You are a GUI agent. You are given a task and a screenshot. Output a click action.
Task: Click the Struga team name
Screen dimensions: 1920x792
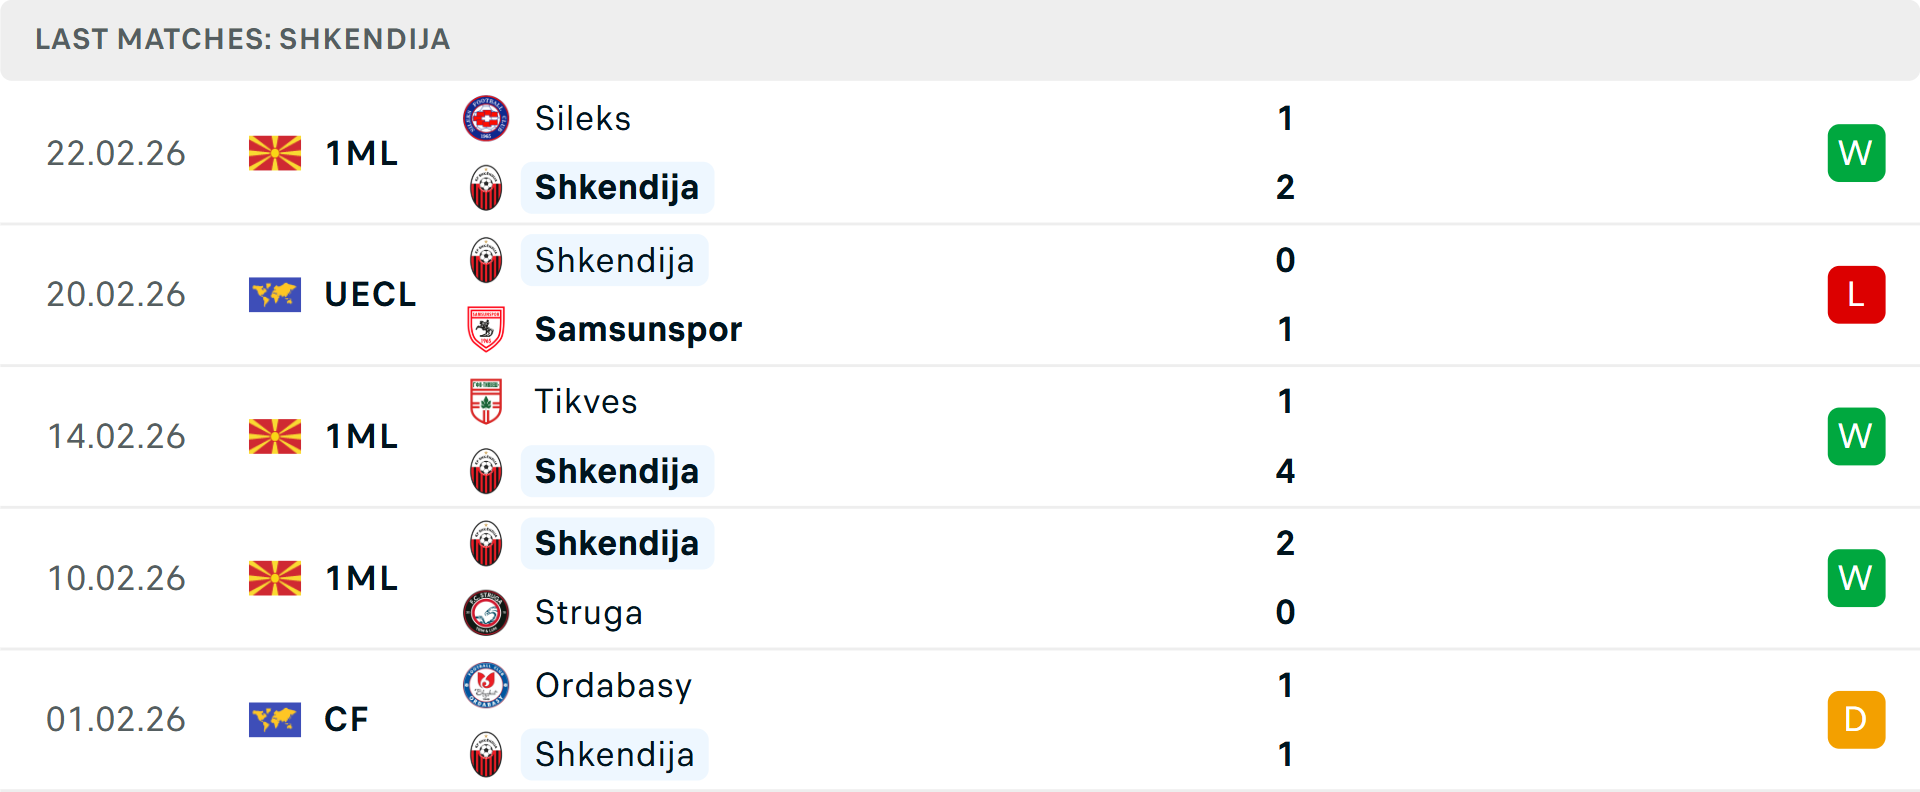pos(588,613)
